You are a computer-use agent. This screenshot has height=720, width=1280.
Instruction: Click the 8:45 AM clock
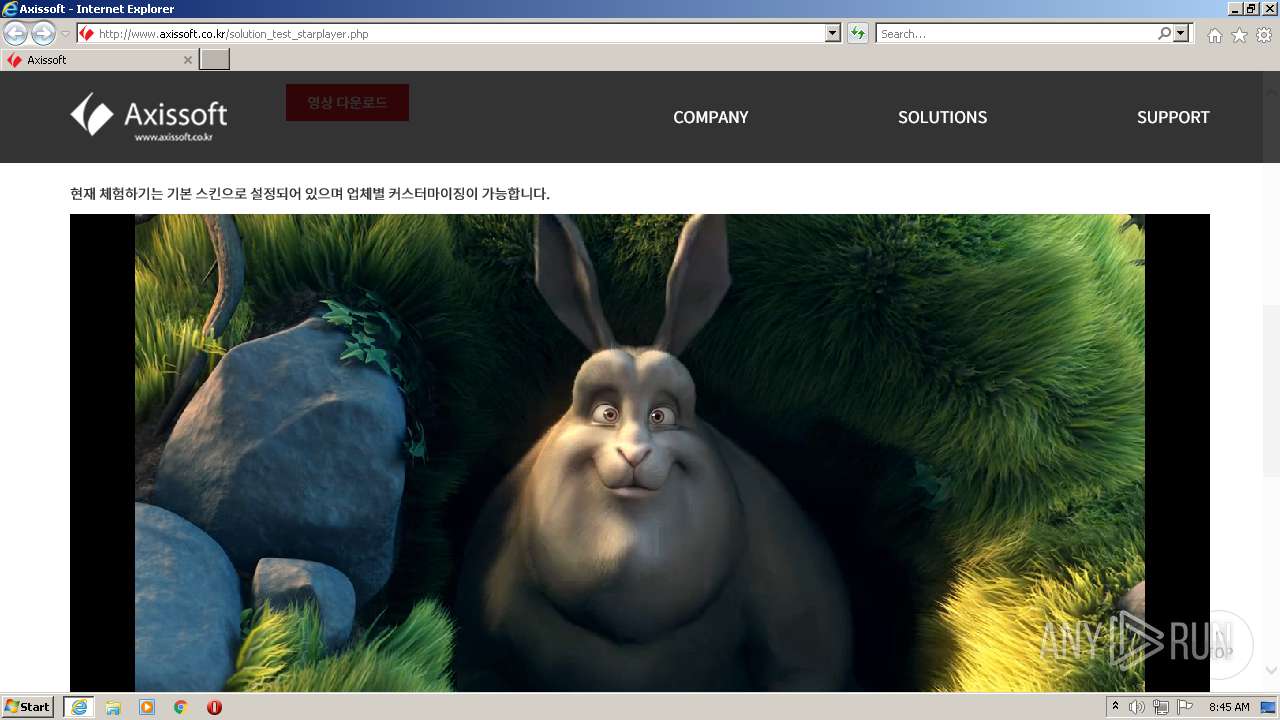point(1229,707)
